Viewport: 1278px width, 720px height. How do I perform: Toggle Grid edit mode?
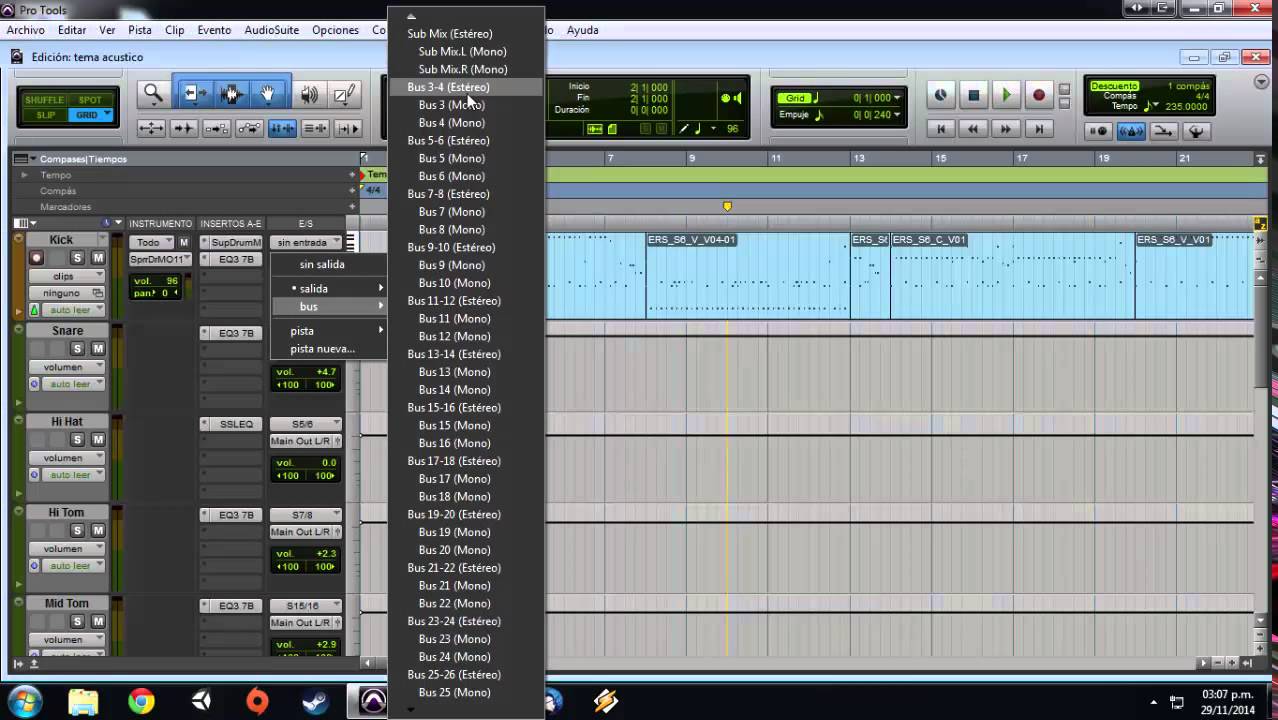pos(90,115)
